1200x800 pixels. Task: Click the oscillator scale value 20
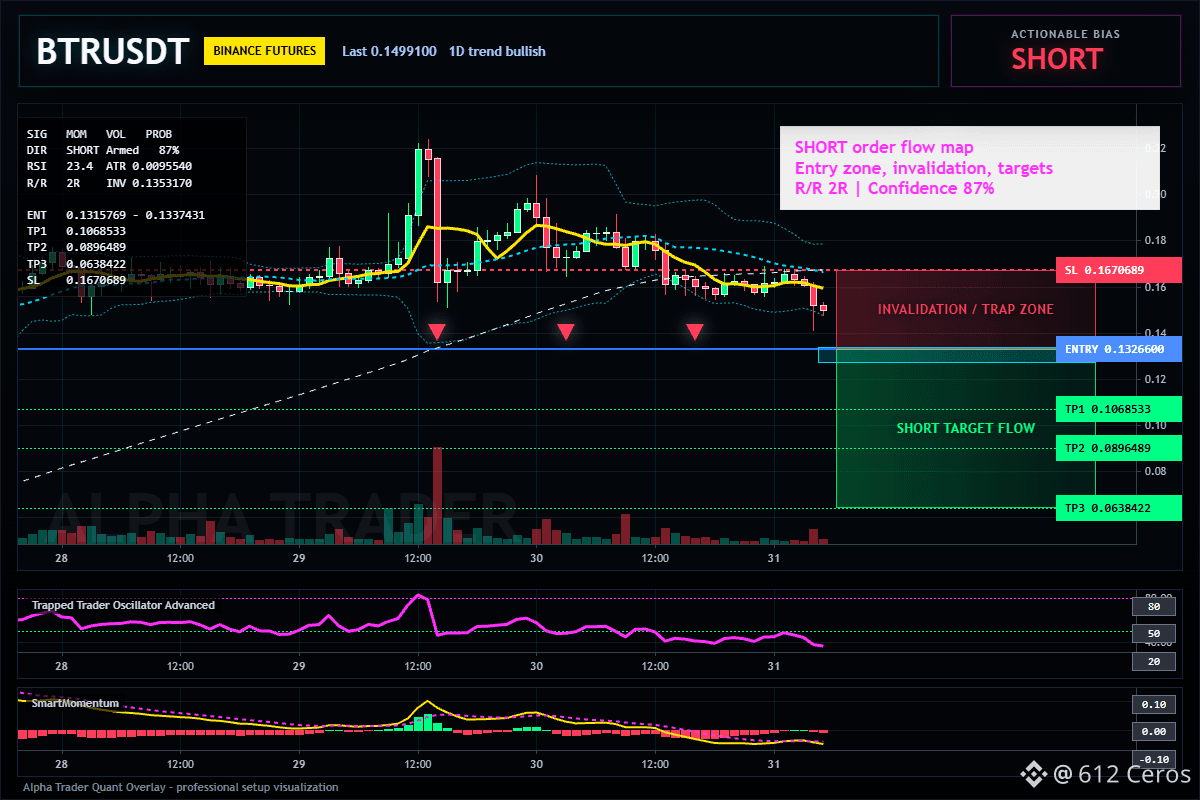point(1153,661)
